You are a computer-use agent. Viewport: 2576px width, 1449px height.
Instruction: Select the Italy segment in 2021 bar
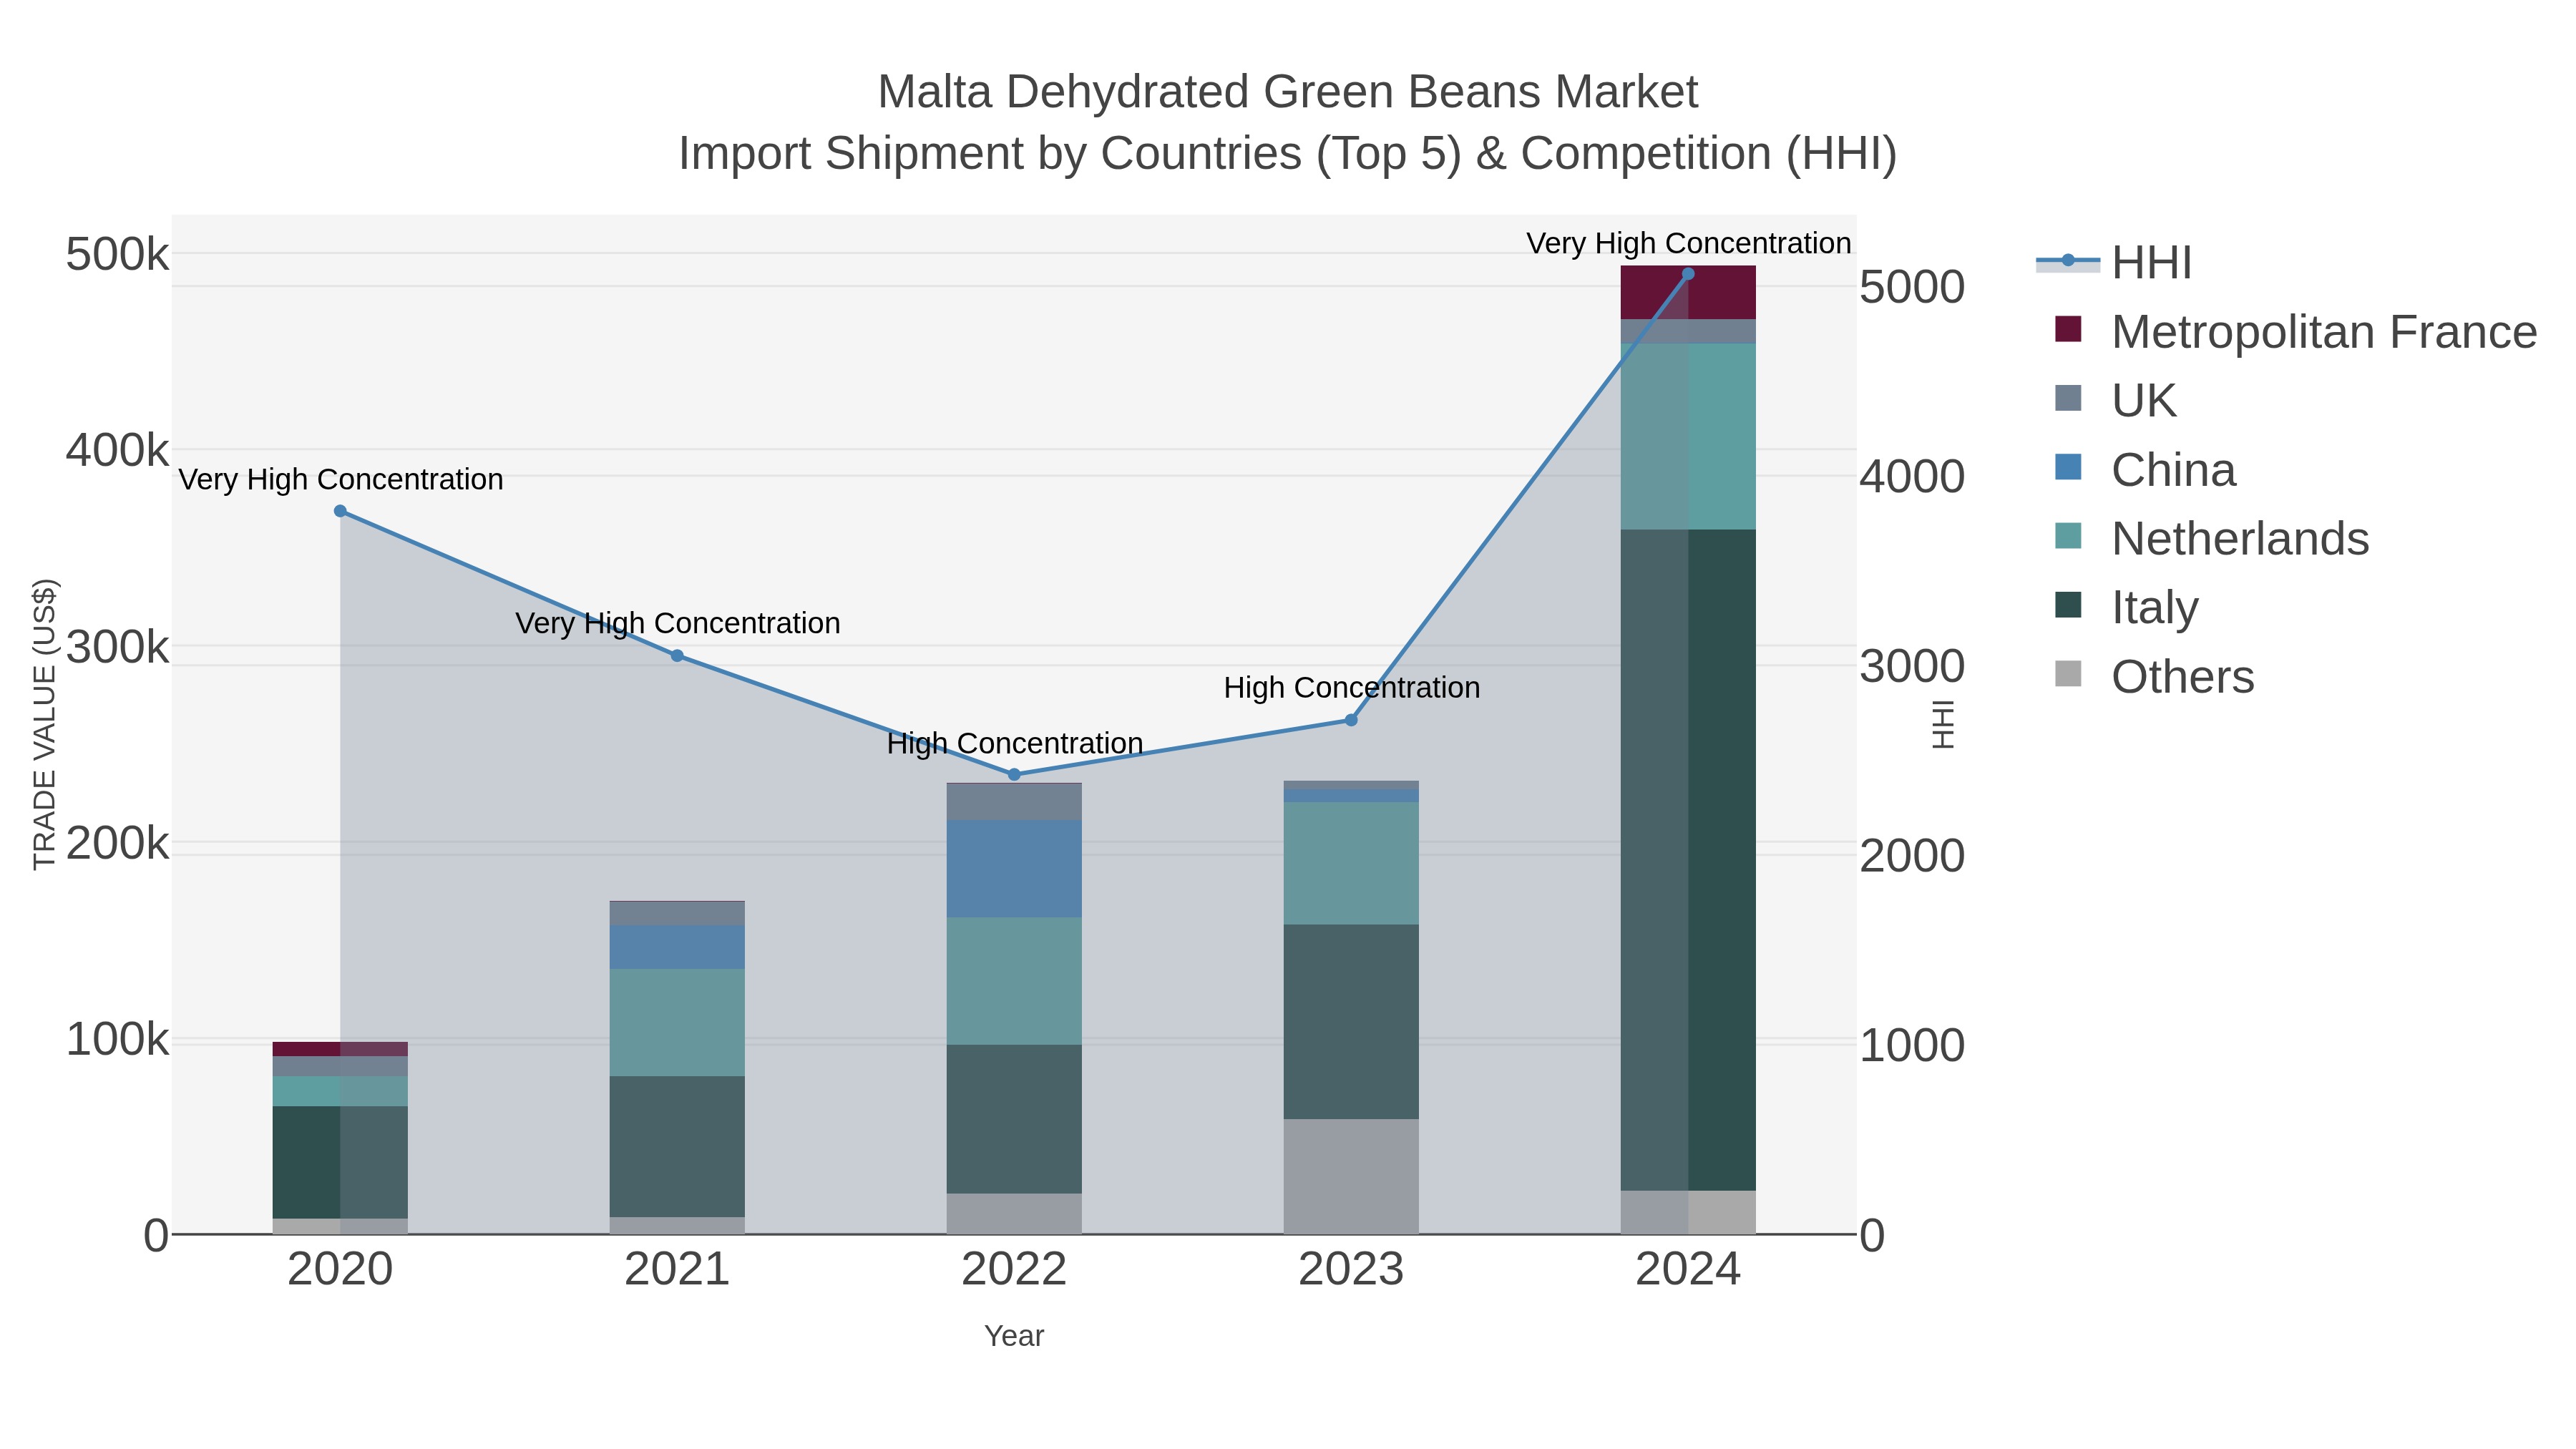tap(677, 1147)
